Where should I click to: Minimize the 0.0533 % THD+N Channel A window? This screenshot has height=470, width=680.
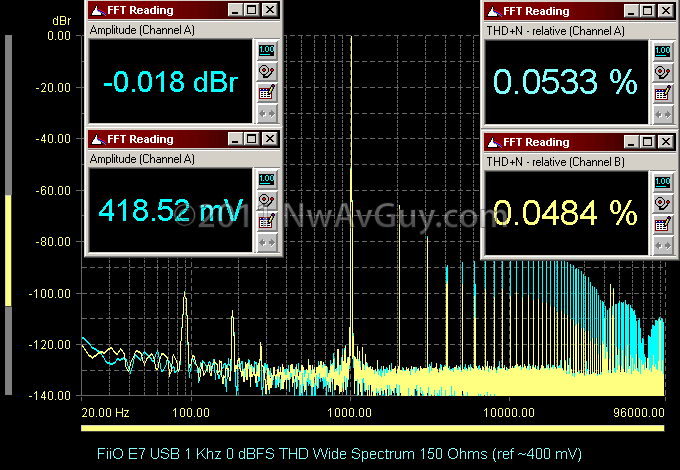[x=631, y=10]
